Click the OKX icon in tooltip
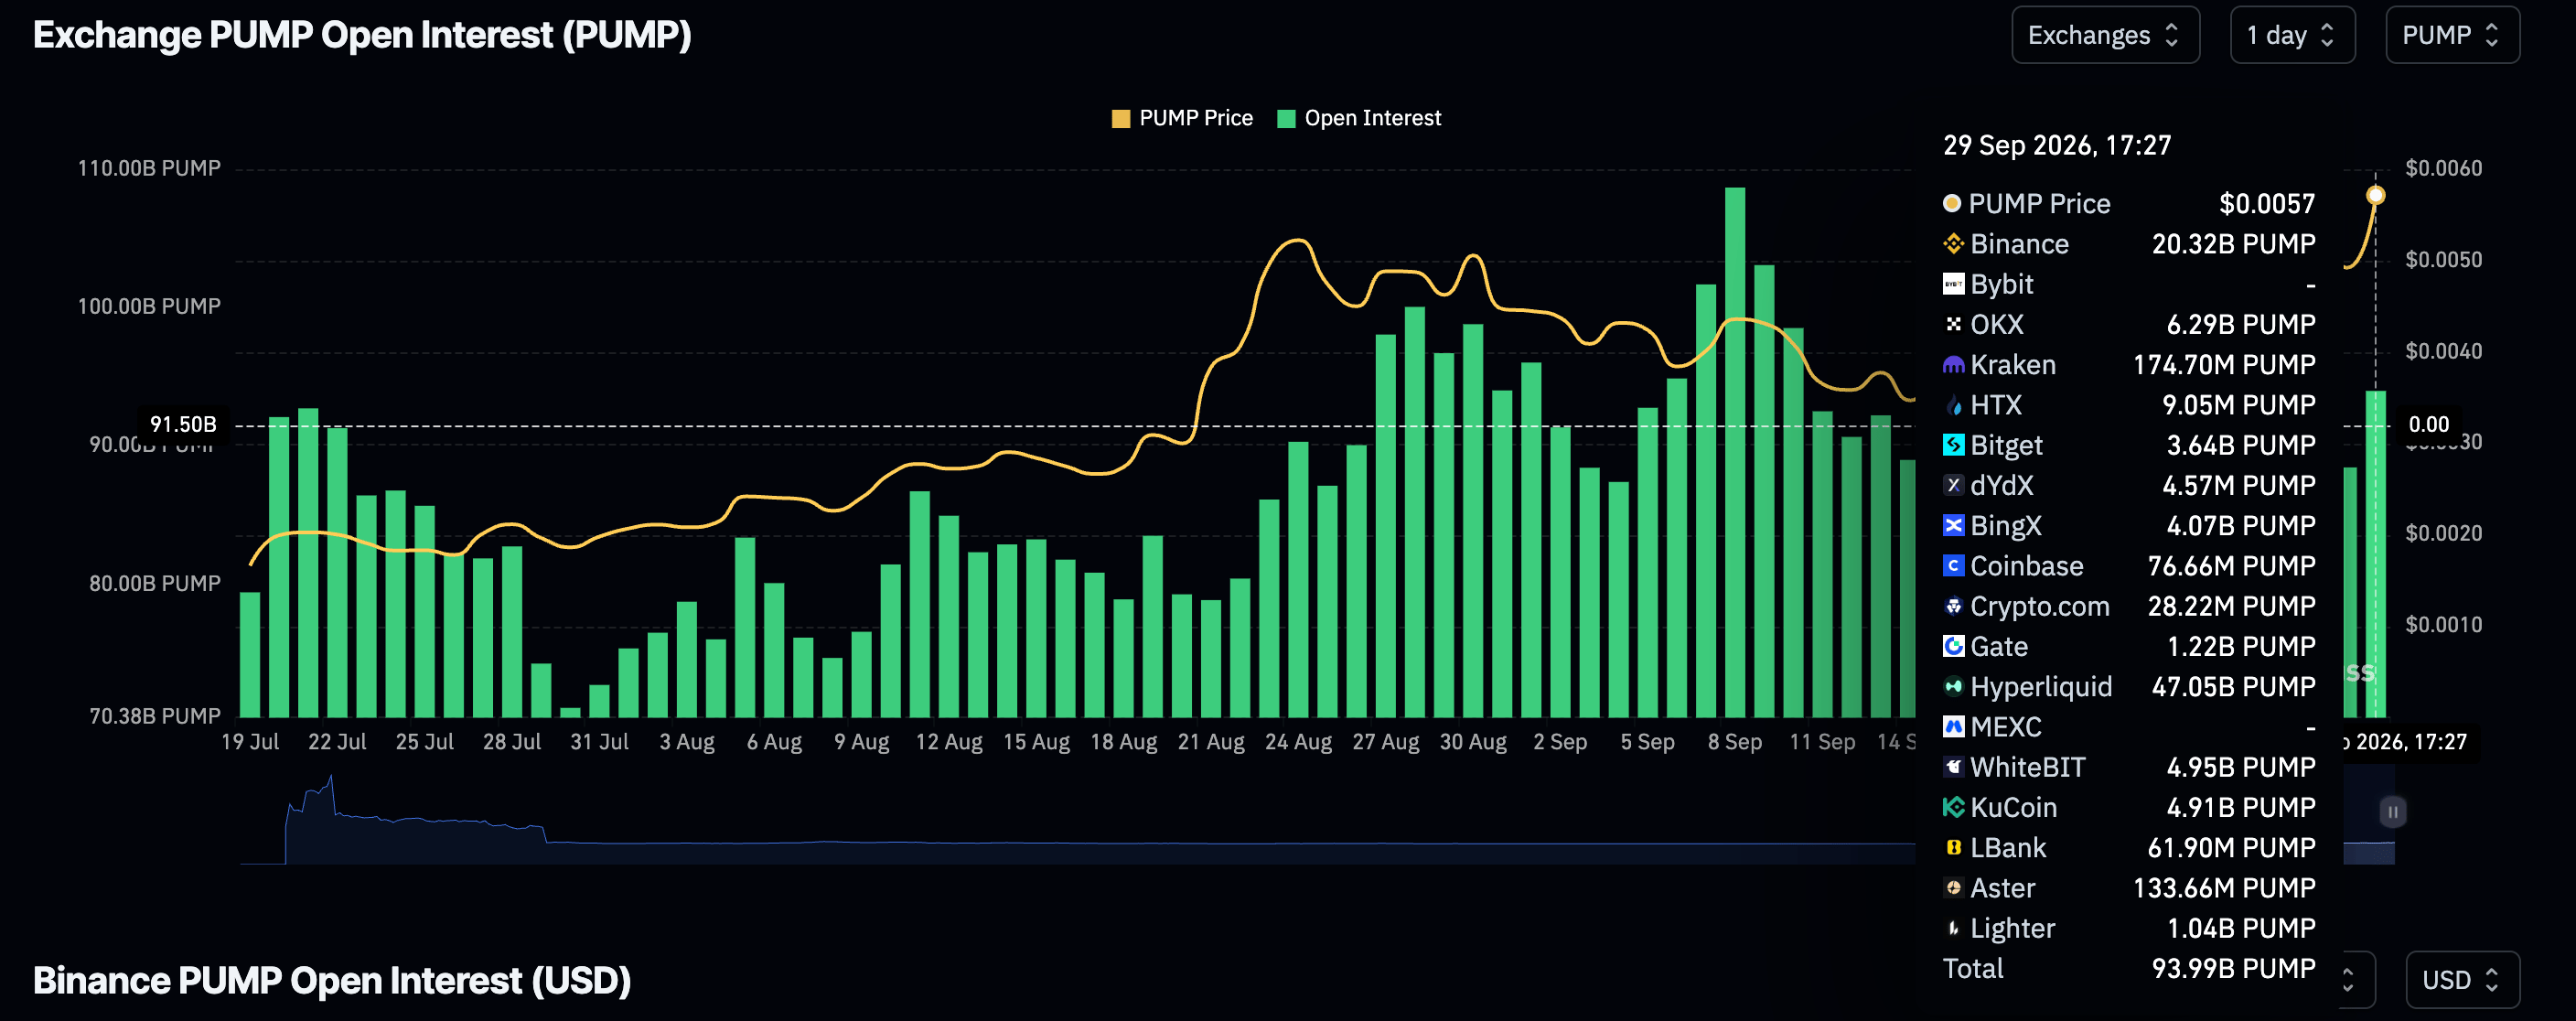The height and width of the screenshot is (1021, 2576). pos(1953,324)
